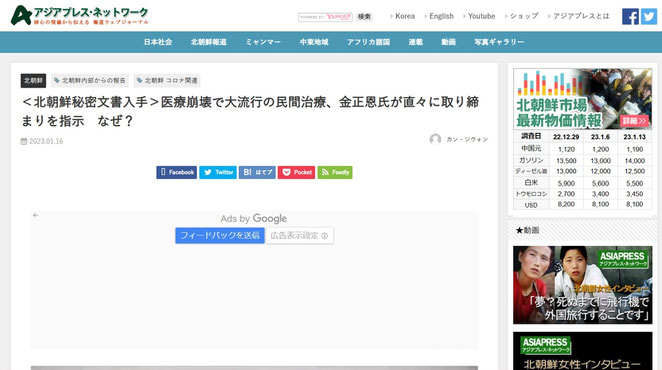Viewport: 662px width, 370px height.
Task: Open the English language link
Action: (441, 16)
